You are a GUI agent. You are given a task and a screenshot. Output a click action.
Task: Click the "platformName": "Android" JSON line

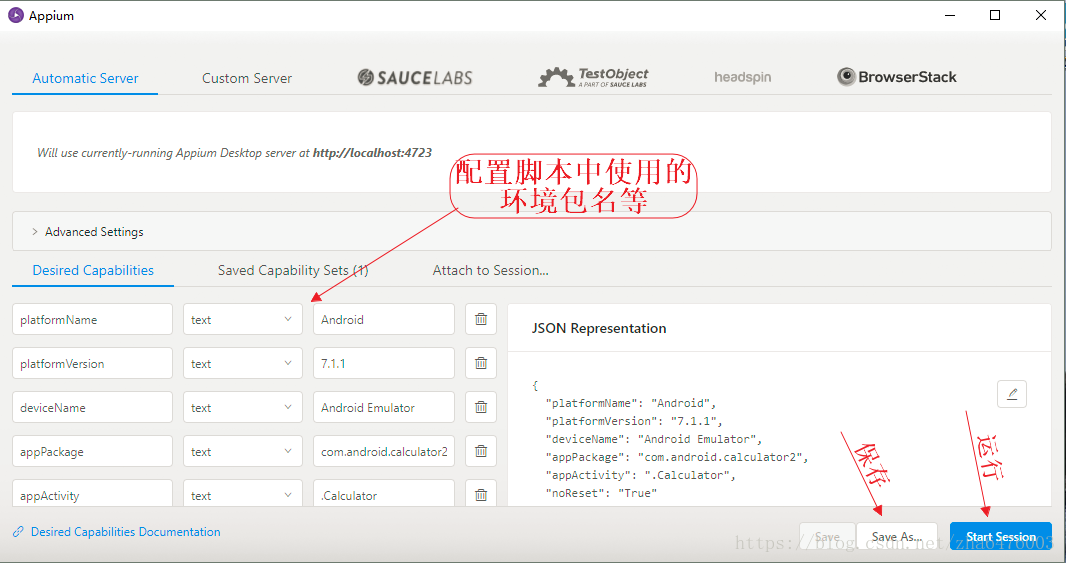[x=631, y=403]
